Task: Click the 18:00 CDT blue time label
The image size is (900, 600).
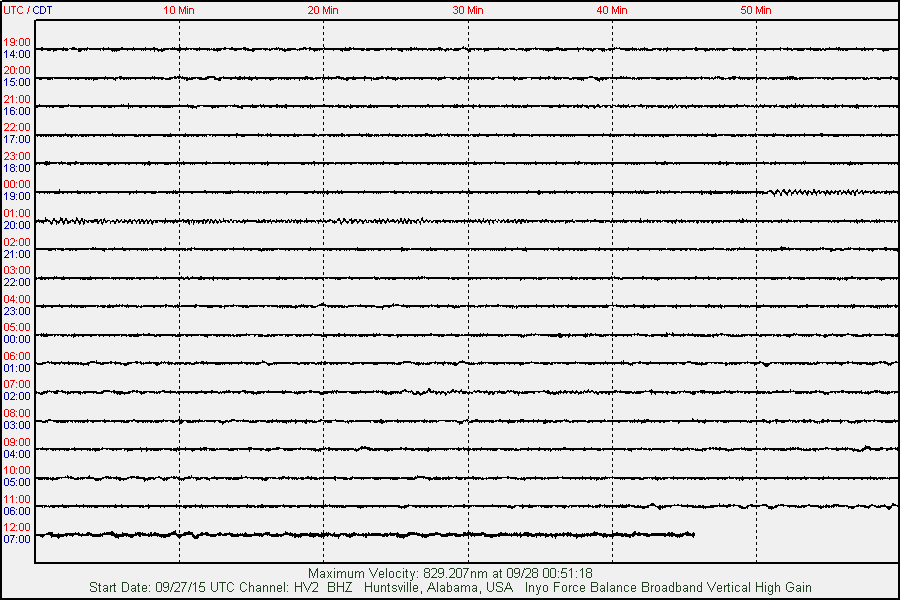Action: tap(17, 168)
